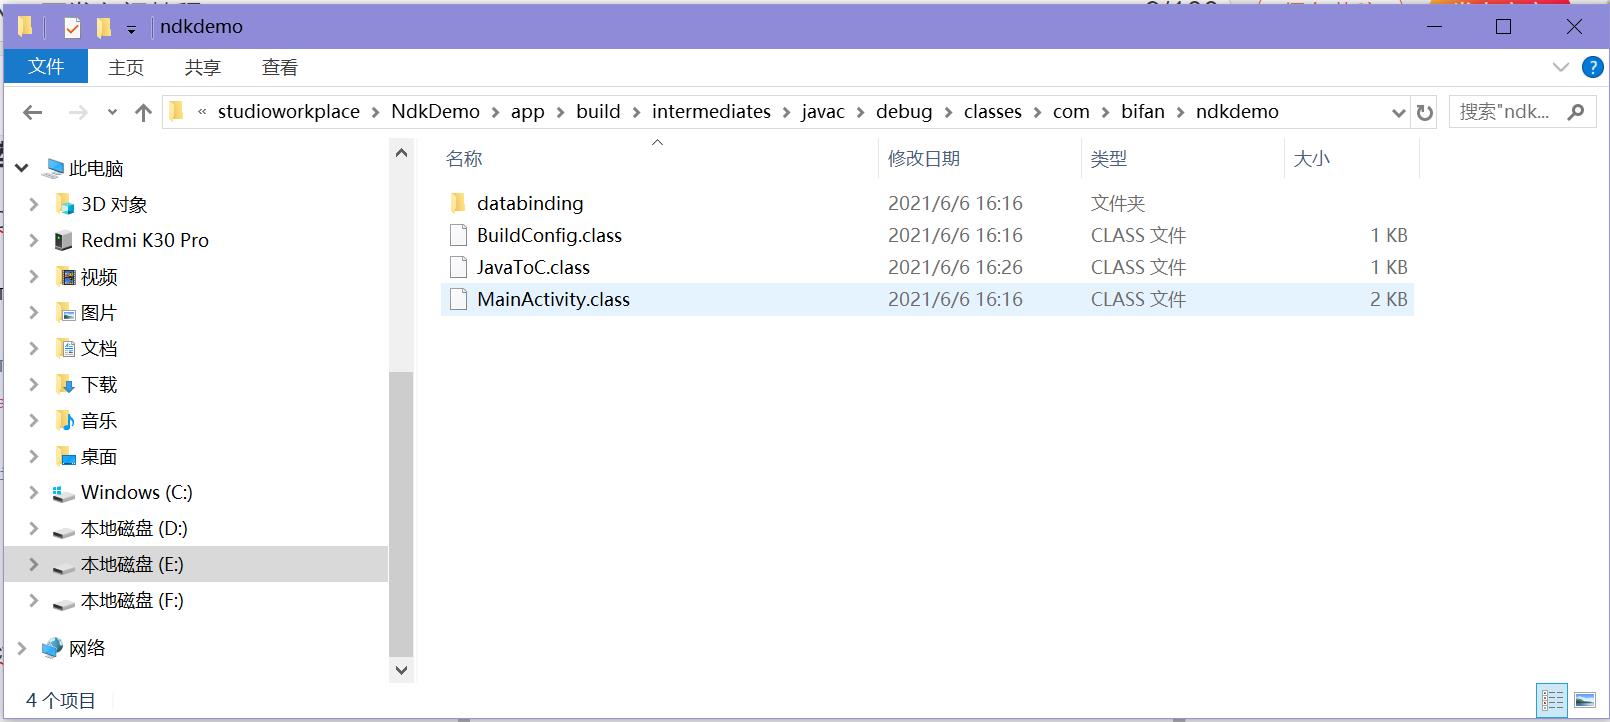
Task: Open 本地磁盘 (F:) in navigation pane
Action: click(132, 600)
